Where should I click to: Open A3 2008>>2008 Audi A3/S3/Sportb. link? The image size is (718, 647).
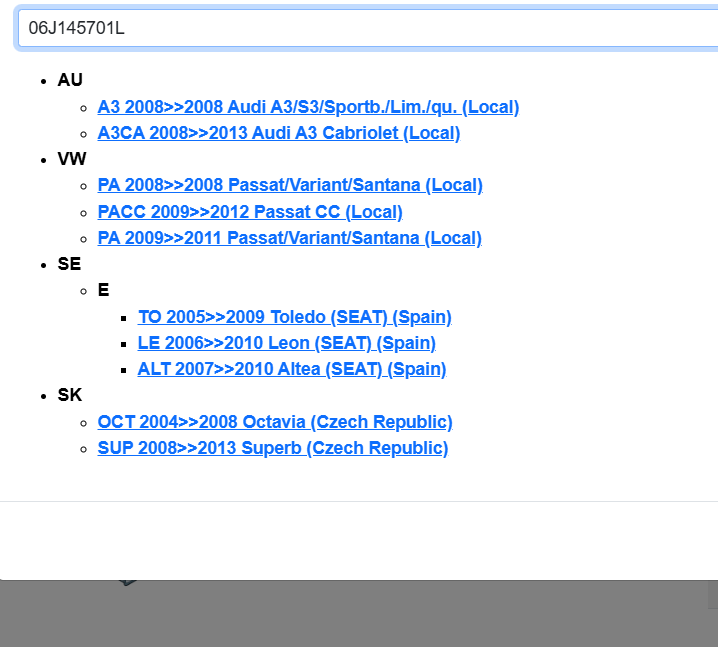(308, 107)
